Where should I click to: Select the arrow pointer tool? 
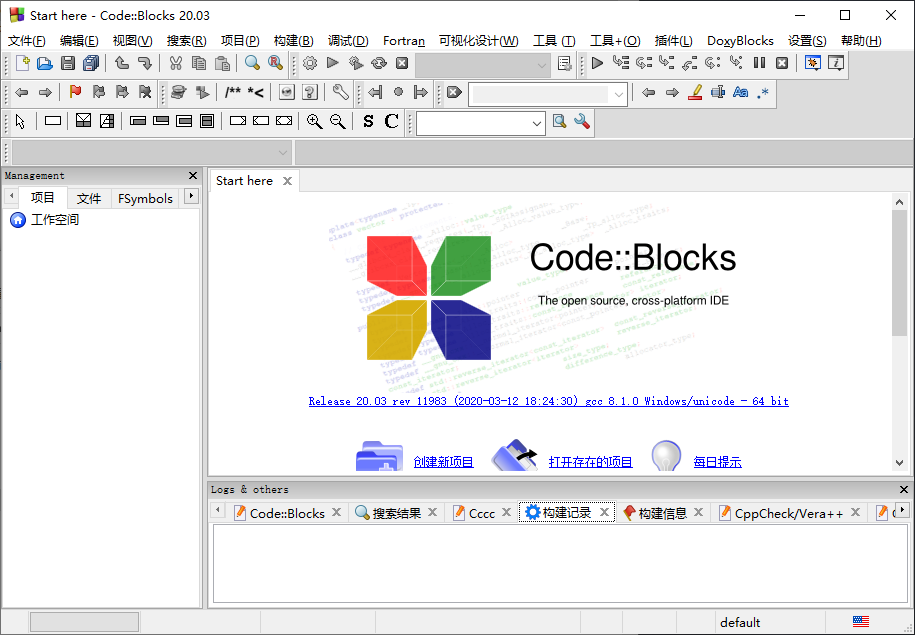21,121
